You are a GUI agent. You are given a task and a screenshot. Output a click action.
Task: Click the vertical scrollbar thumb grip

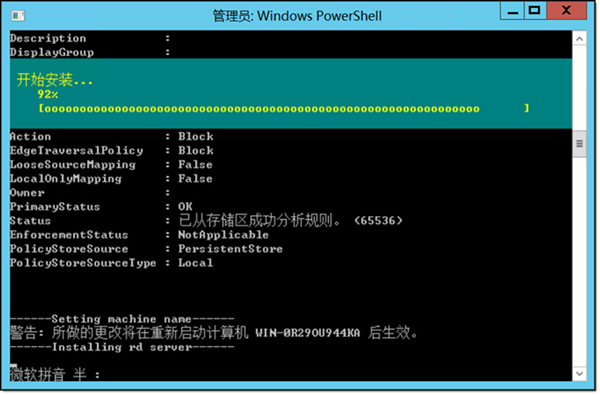(x=579, y=144)
